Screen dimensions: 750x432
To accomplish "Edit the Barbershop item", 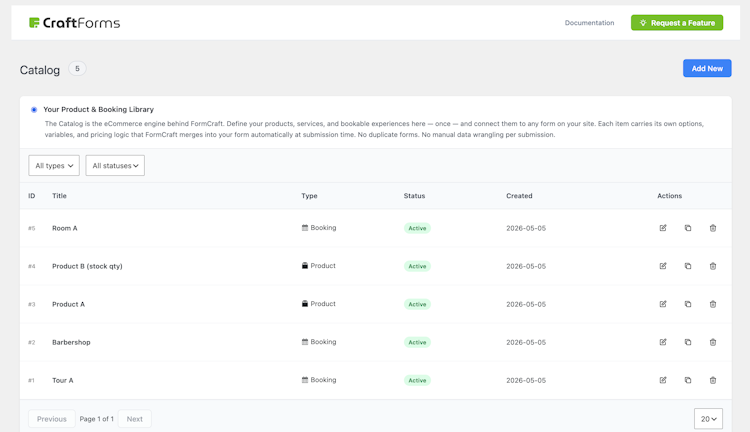I will 663,342.
